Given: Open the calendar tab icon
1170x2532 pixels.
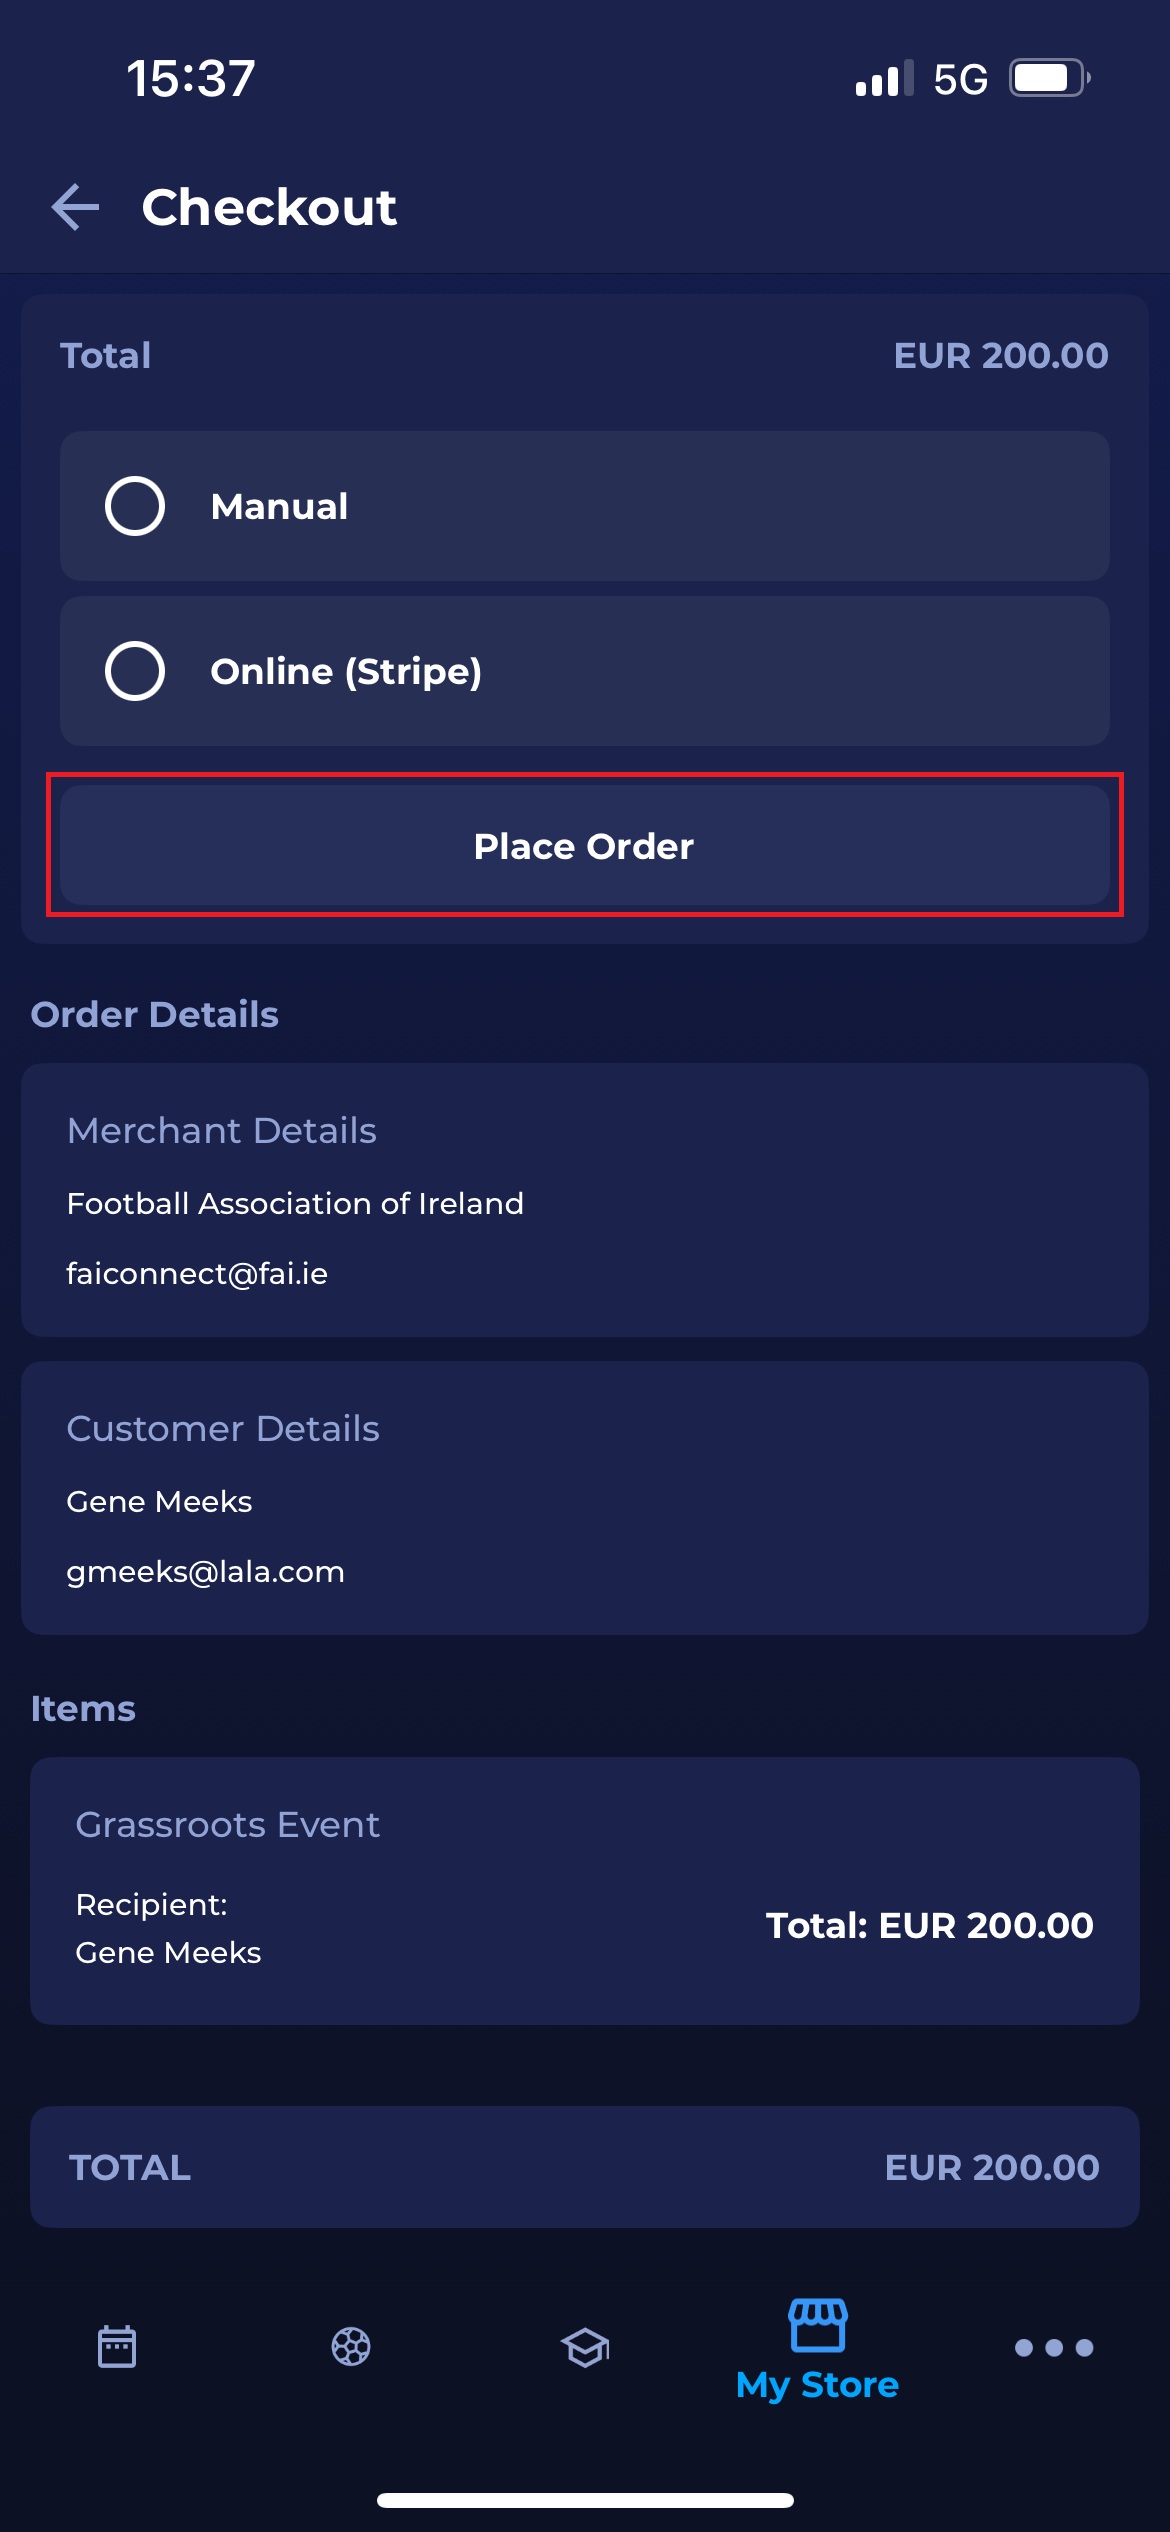Looking at the screenshot, I should tap(117, 2346).
